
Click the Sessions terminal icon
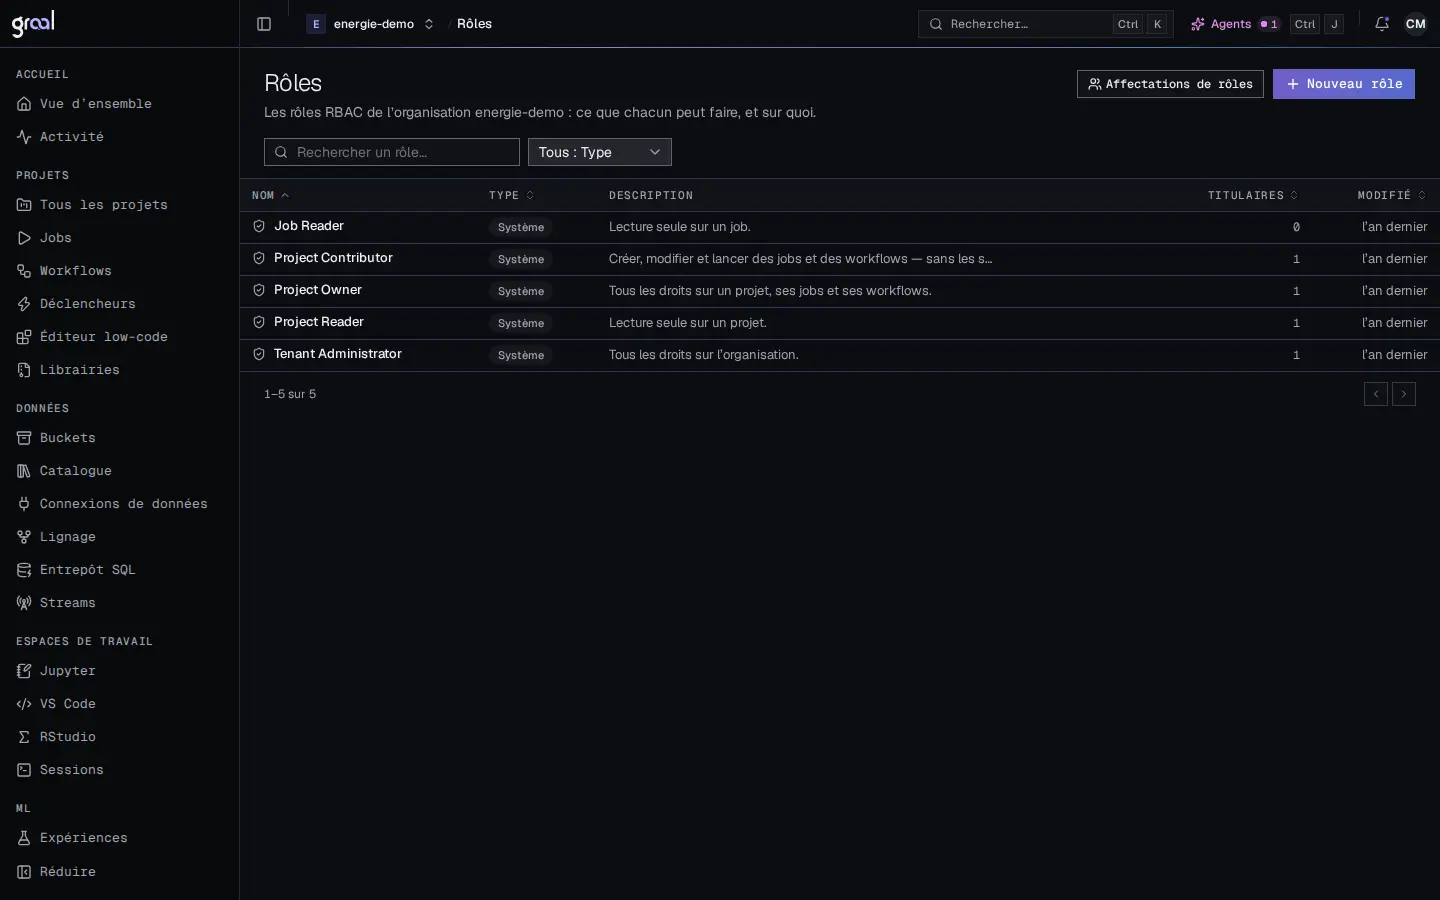[24, 770]
